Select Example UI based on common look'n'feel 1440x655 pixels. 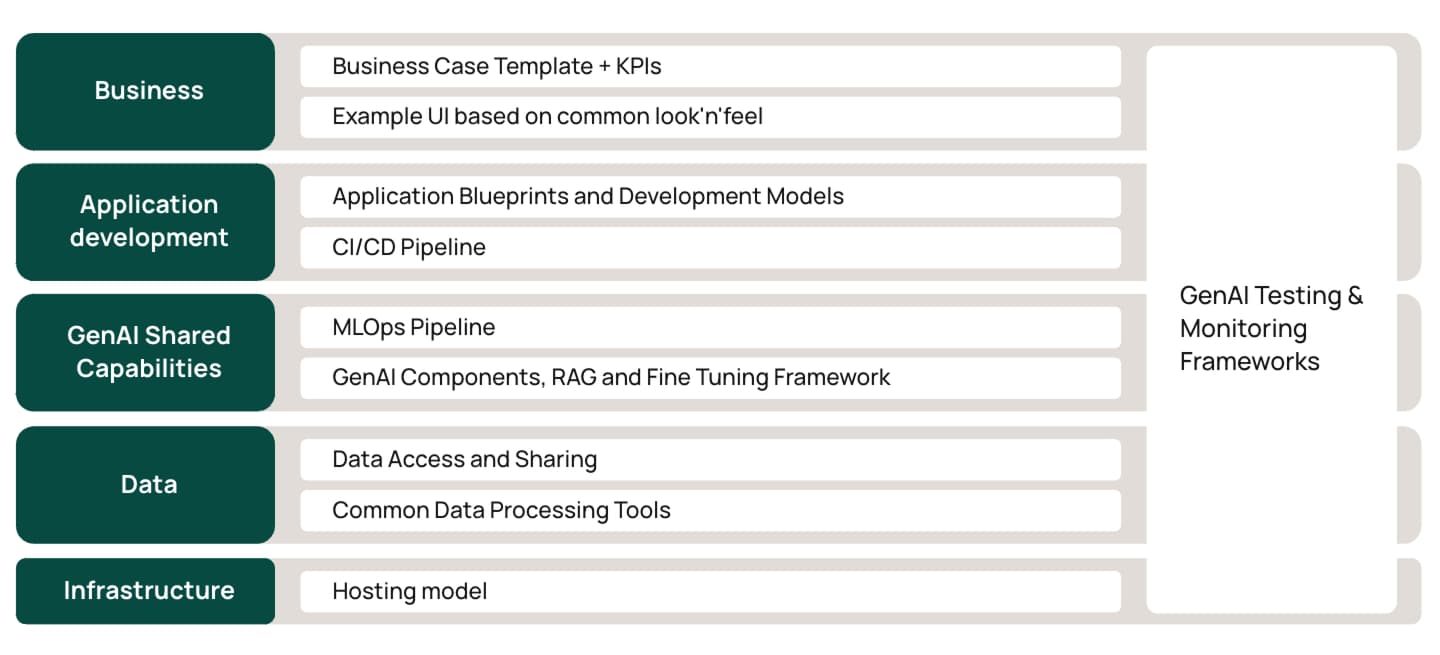point(710,116)
